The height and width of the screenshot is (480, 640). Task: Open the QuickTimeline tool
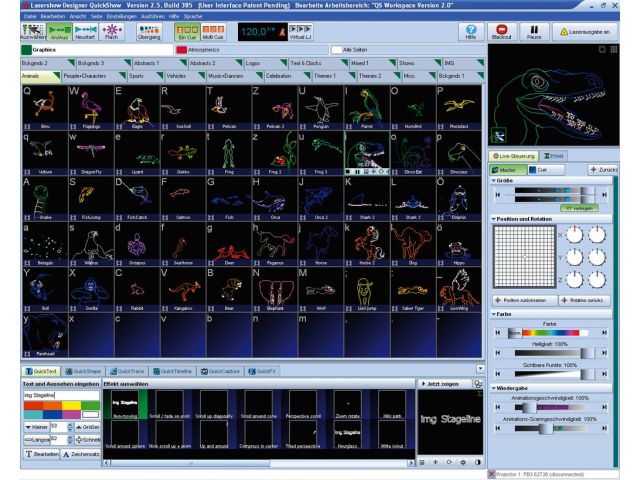point(173,371)
